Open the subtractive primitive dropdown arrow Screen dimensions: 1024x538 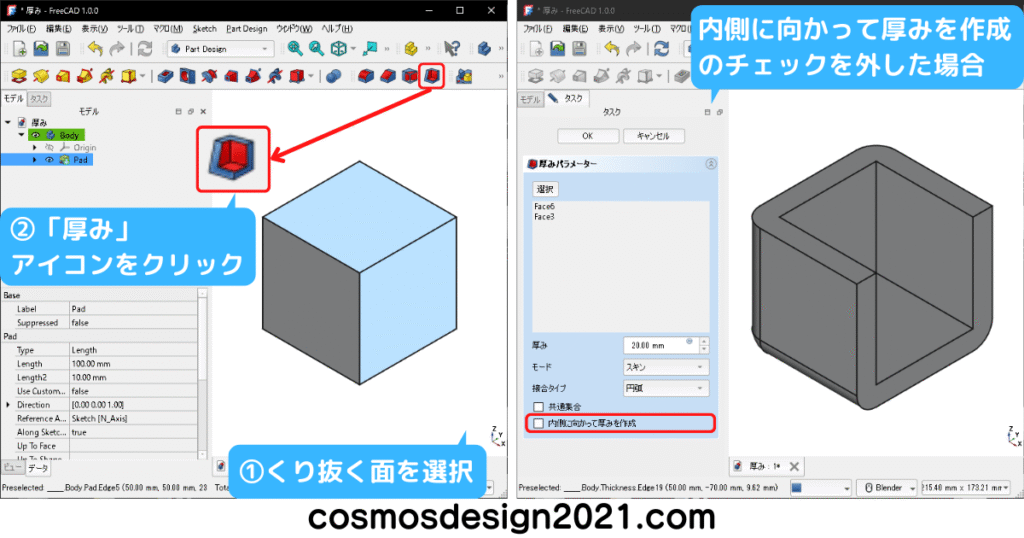coord(311,76)
